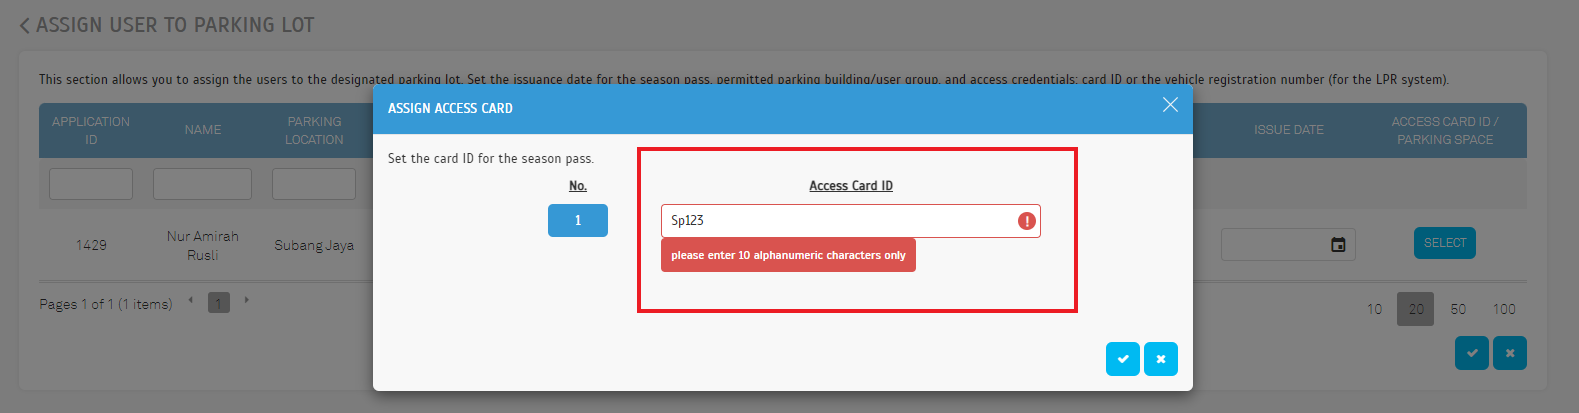Click the Name filter box
Viewport: 1579px width, 413px height.
click(202, 184)
